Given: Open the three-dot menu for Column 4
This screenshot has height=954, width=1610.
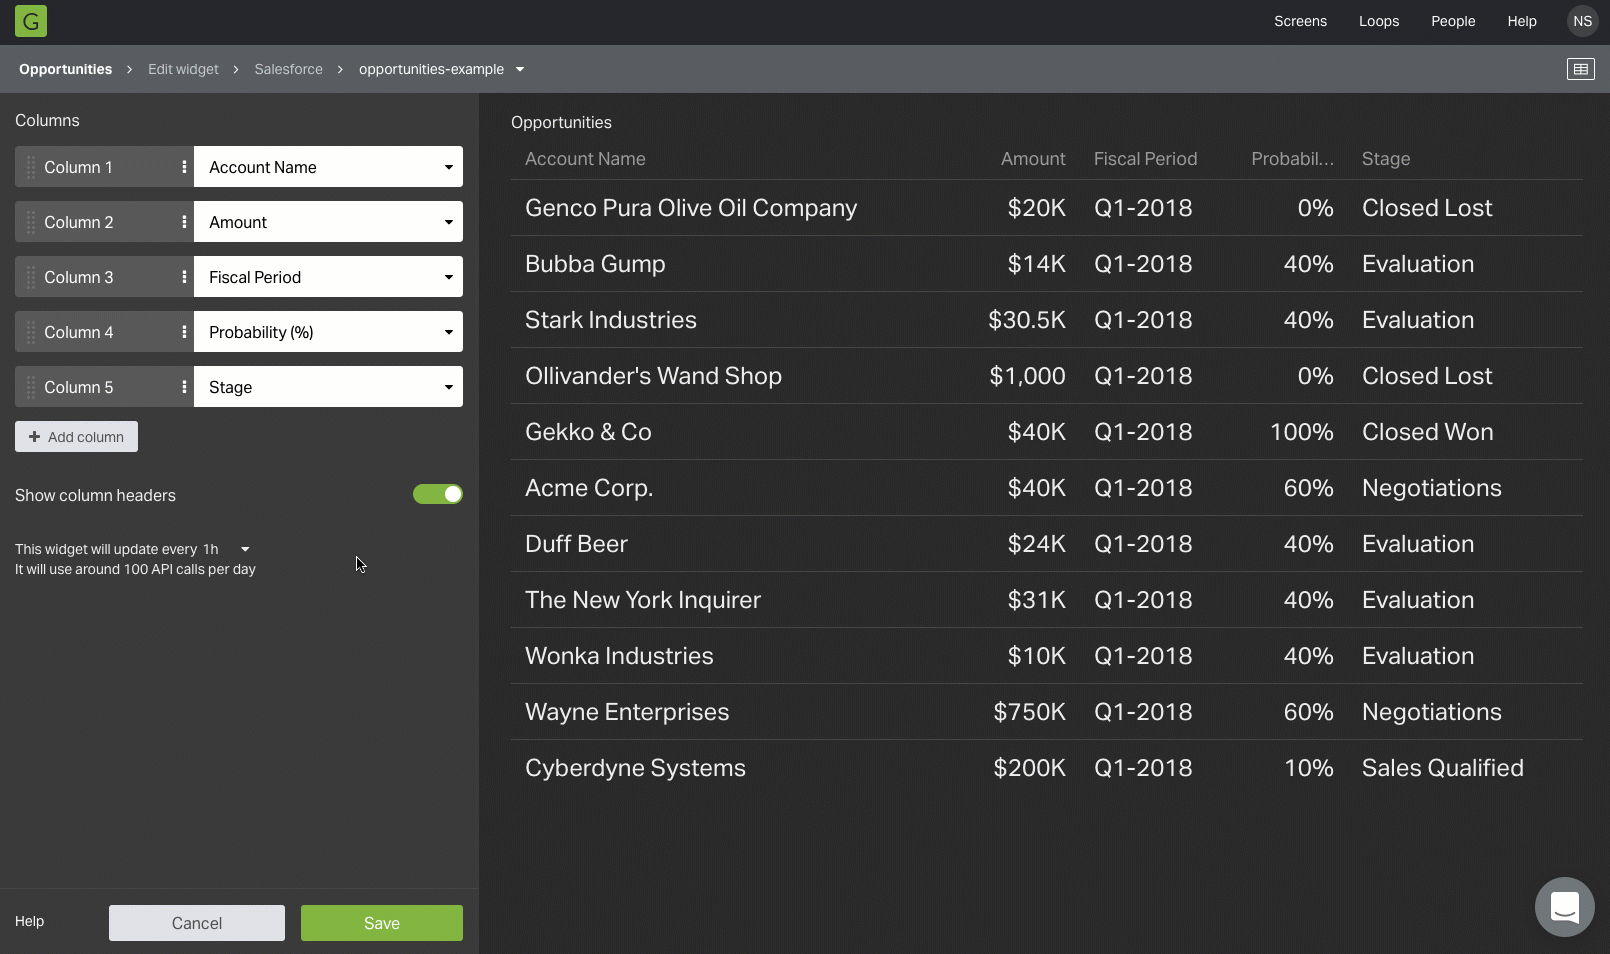Looking at the screenshot, I should (x=184, y=332).
